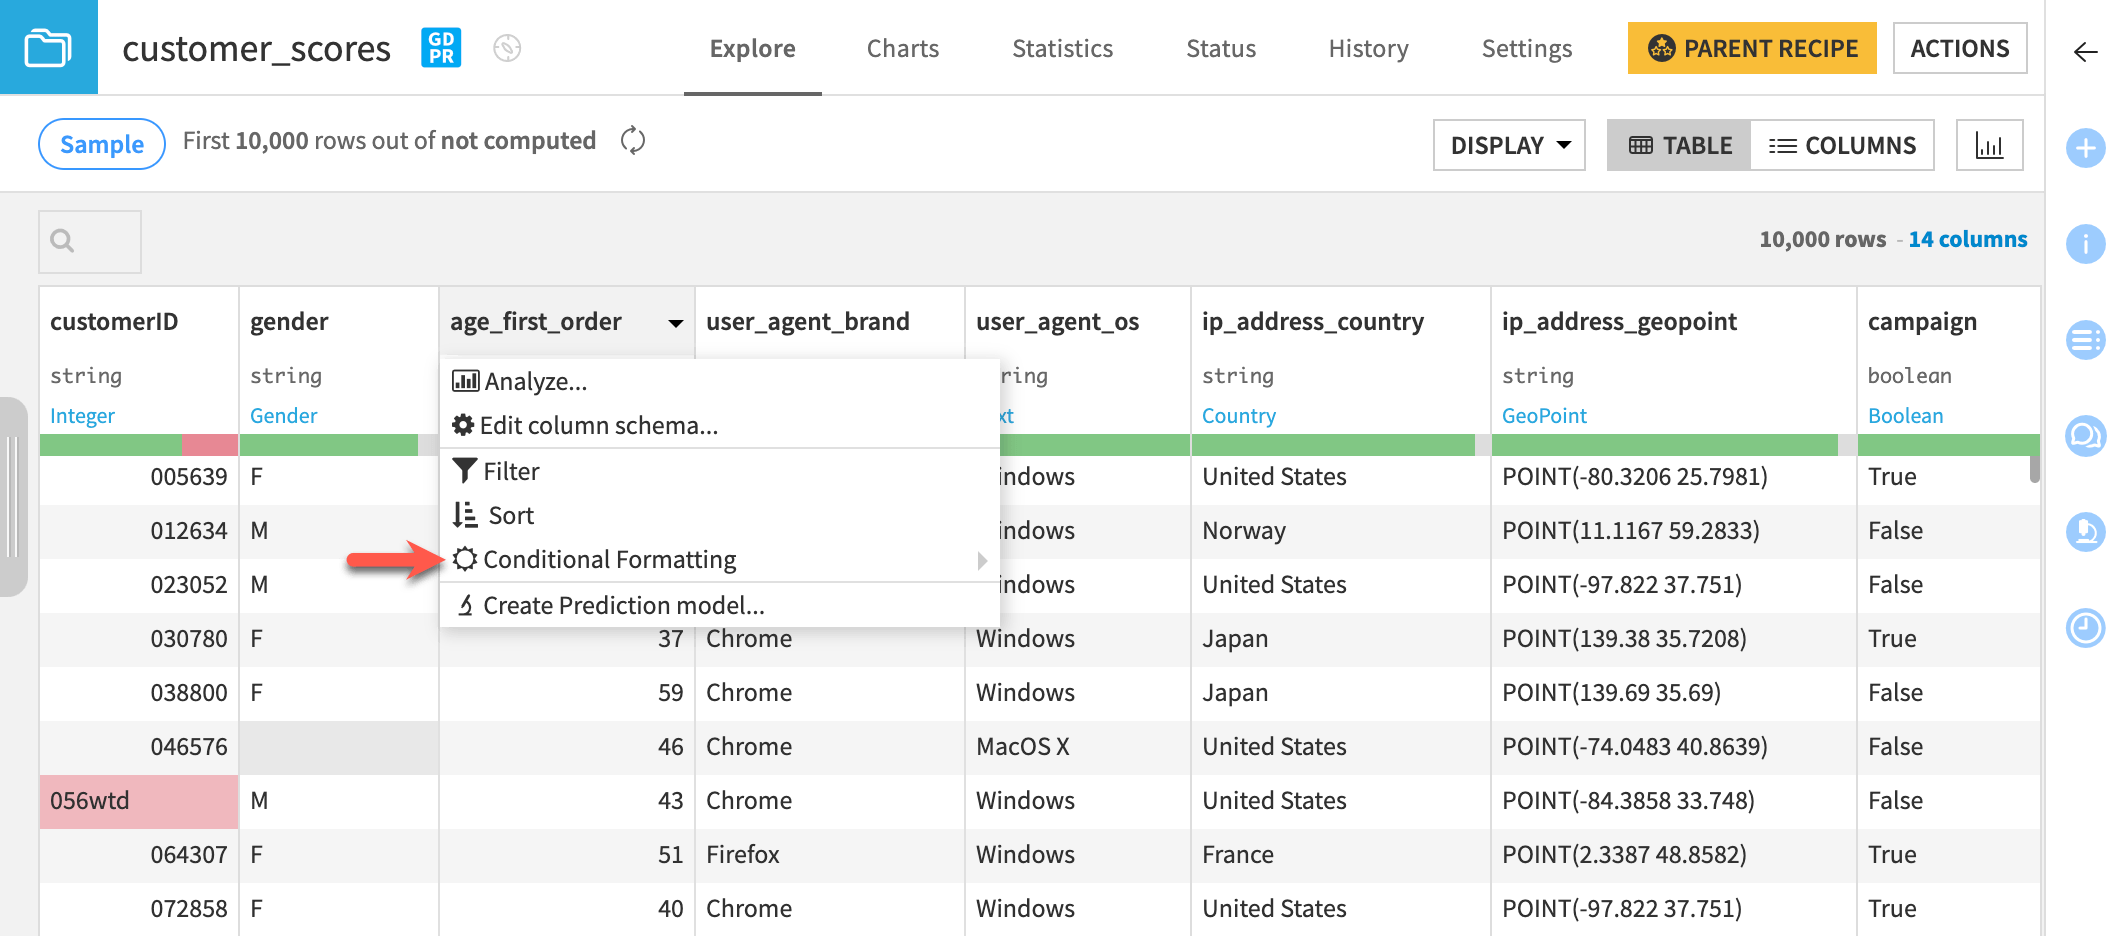Click the magnifier search icon
This screenshot has width=2122, height=936.
(62, 241)
